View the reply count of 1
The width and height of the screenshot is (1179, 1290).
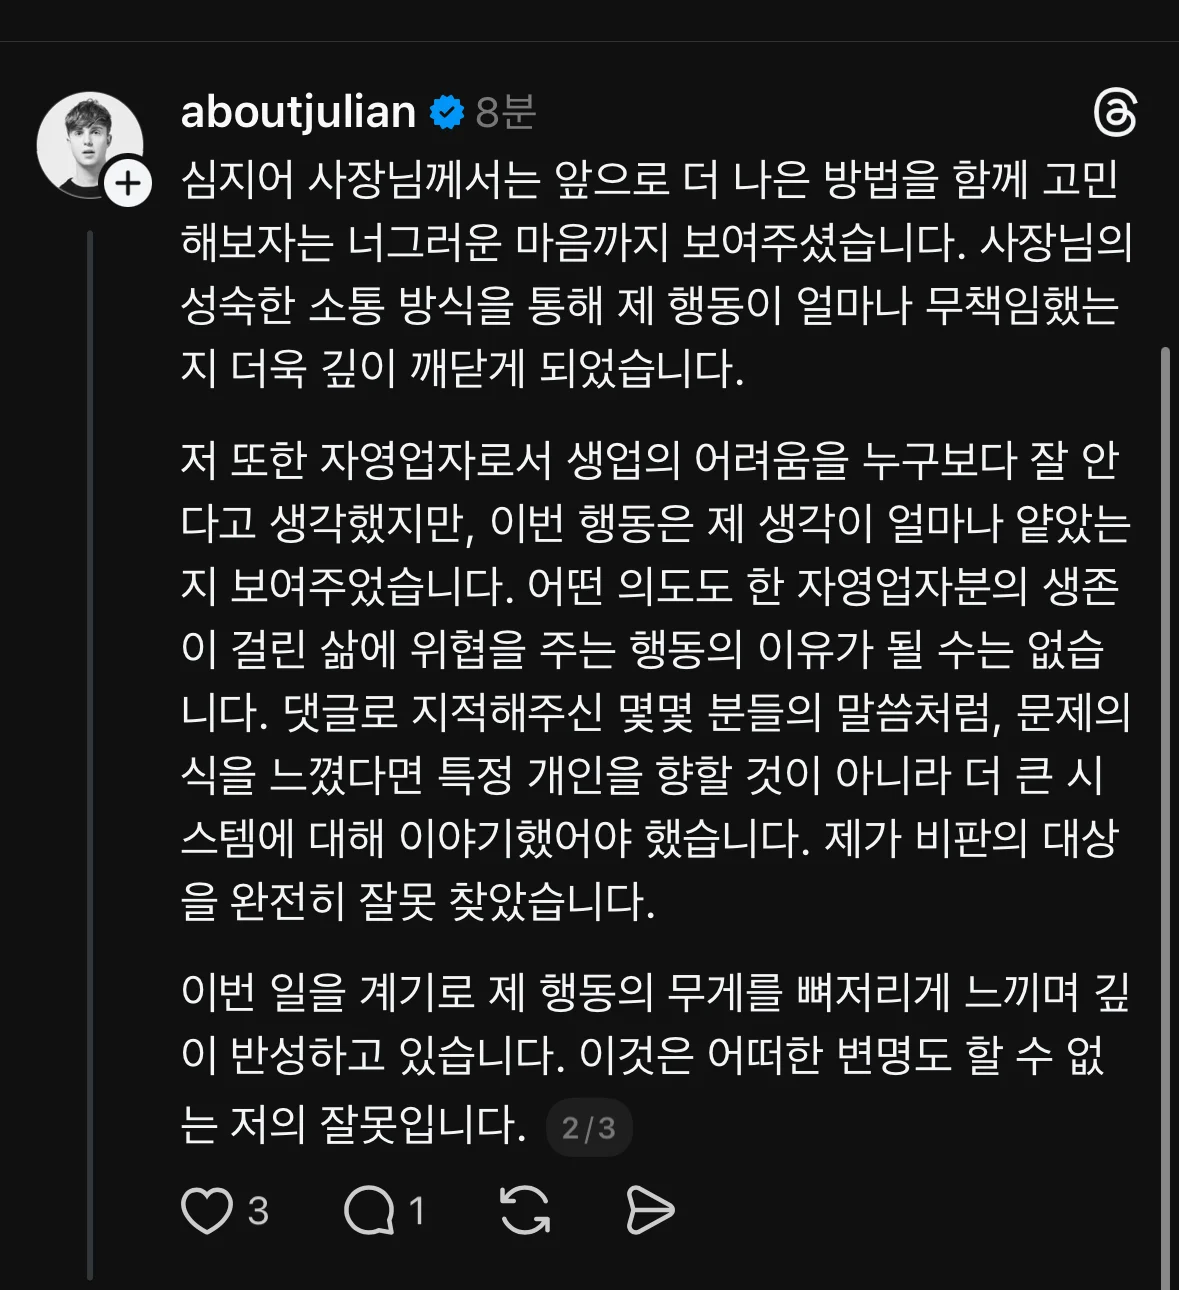pos(417,1211)
